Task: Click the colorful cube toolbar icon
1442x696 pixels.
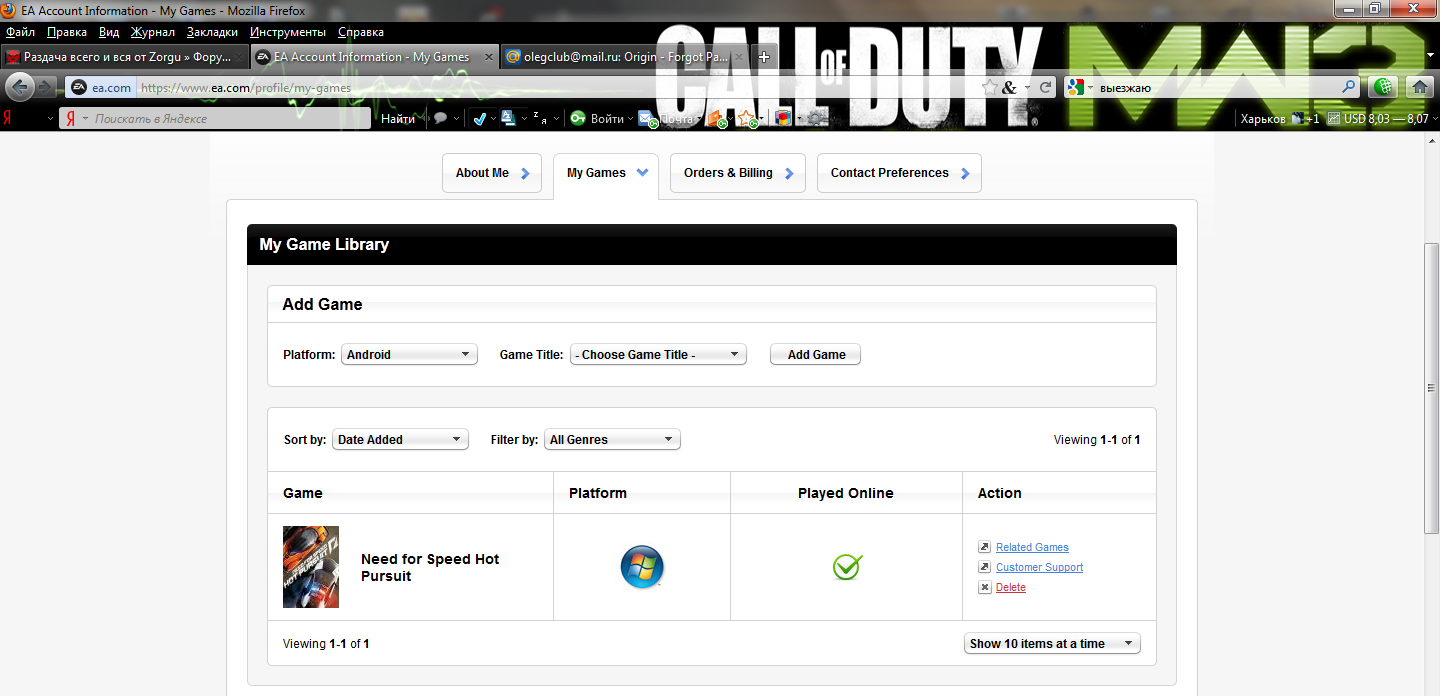Action: coord(783,118)
